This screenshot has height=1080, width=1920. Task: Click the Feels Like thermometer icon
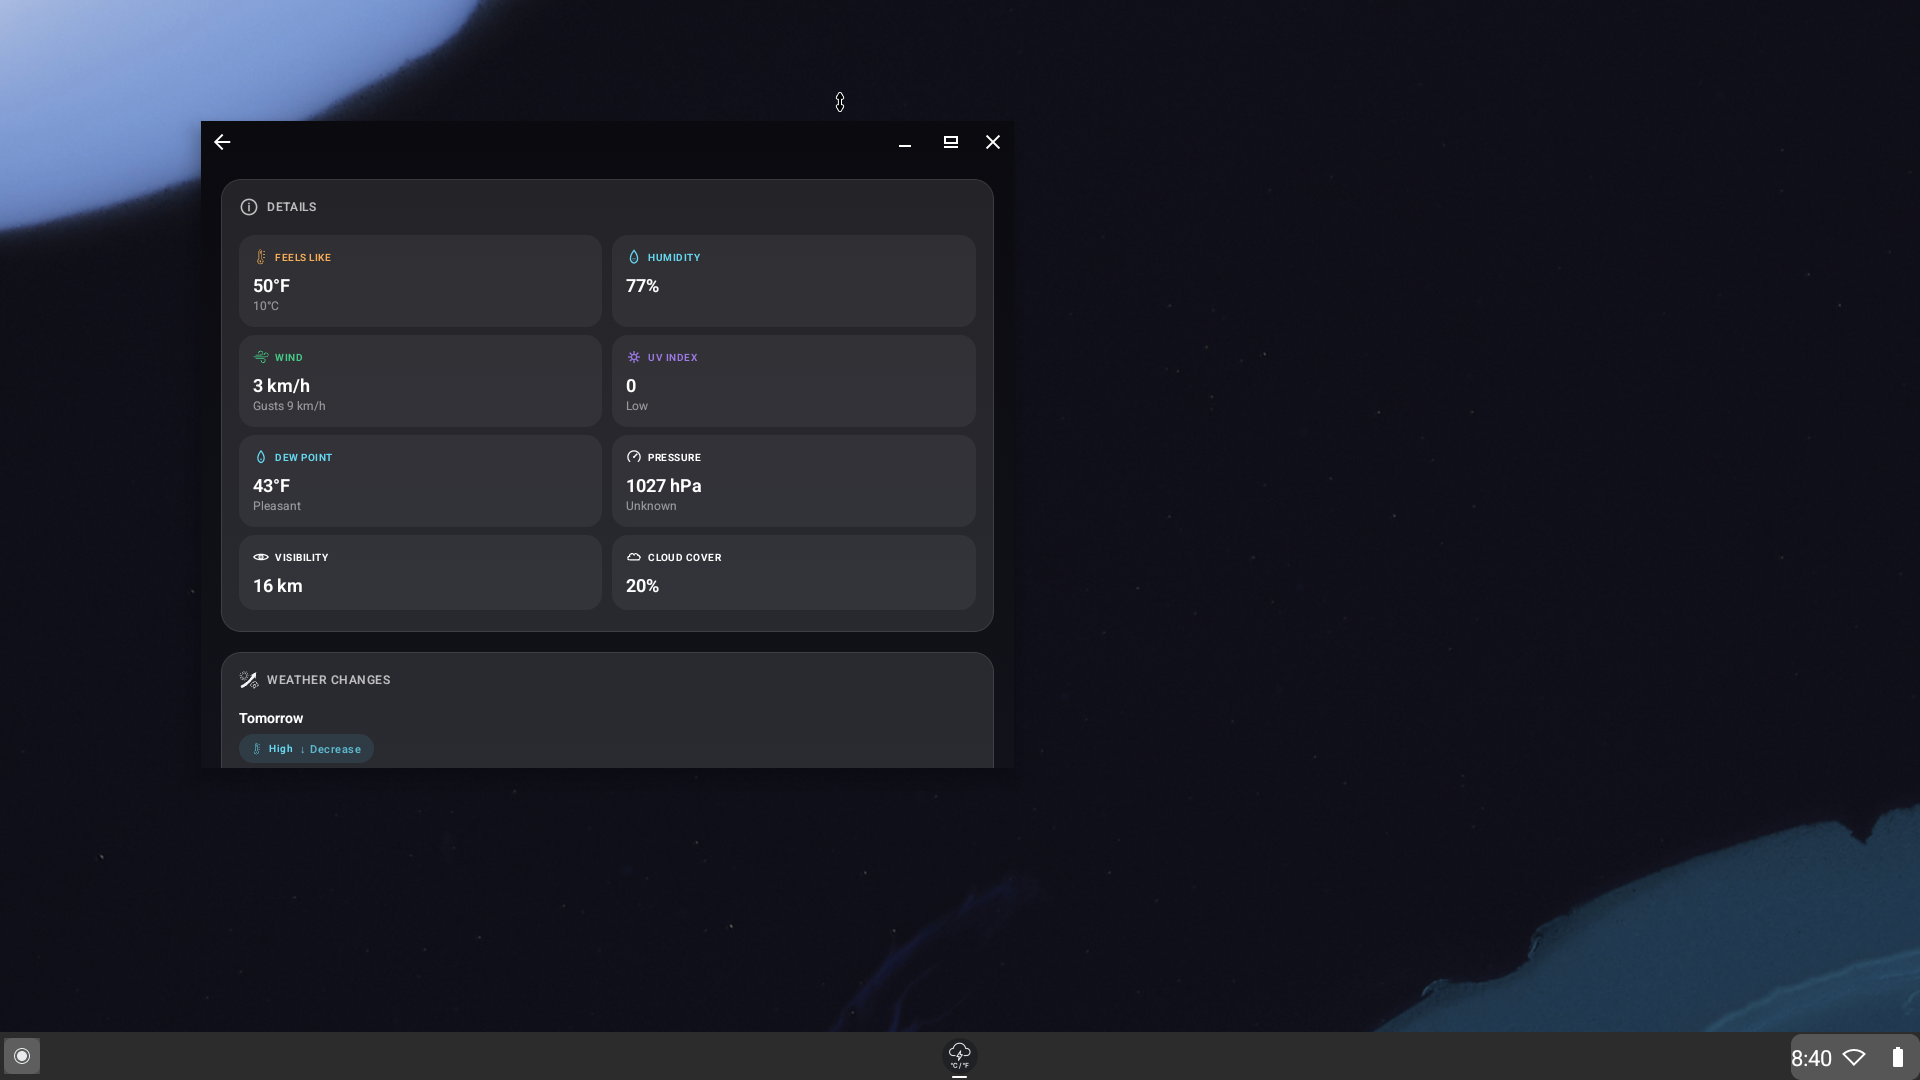[261, 257]
